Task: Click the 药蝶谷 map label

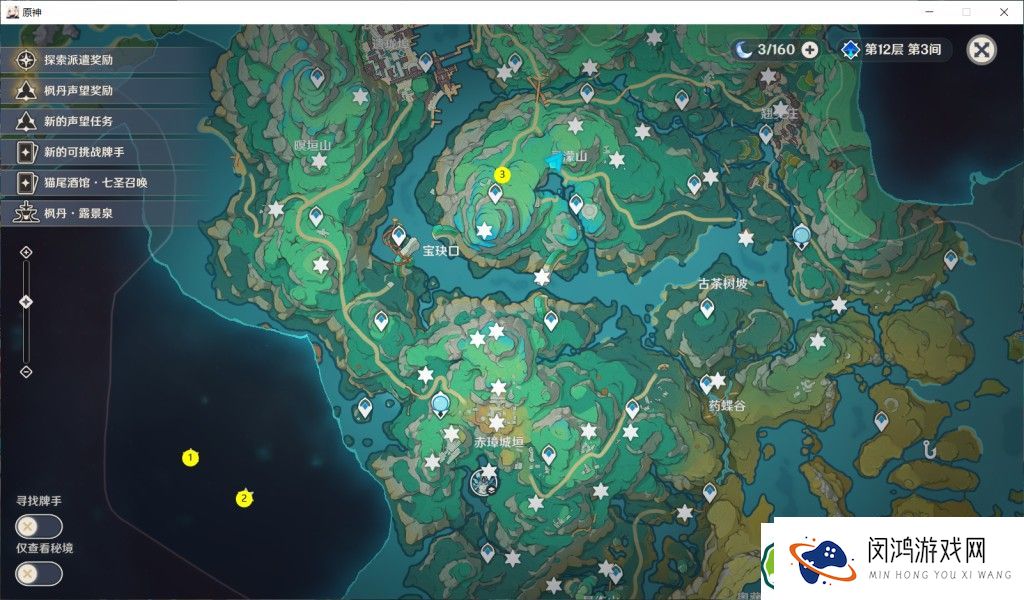Action: tap(727, 405)
